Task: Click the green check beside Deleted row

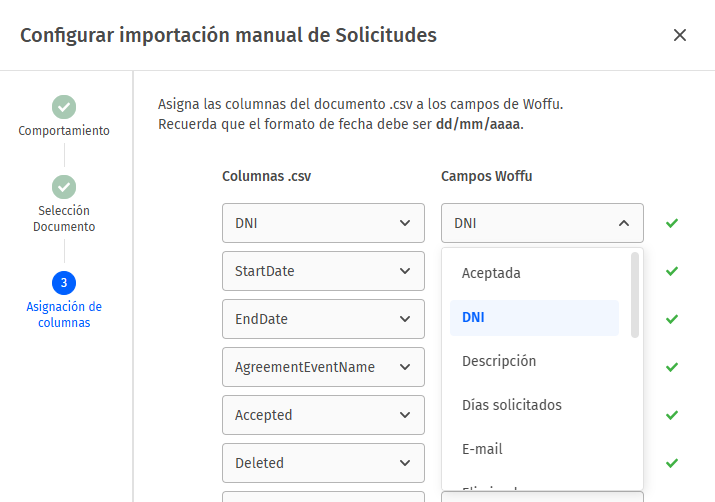Action: click(672, 463)
